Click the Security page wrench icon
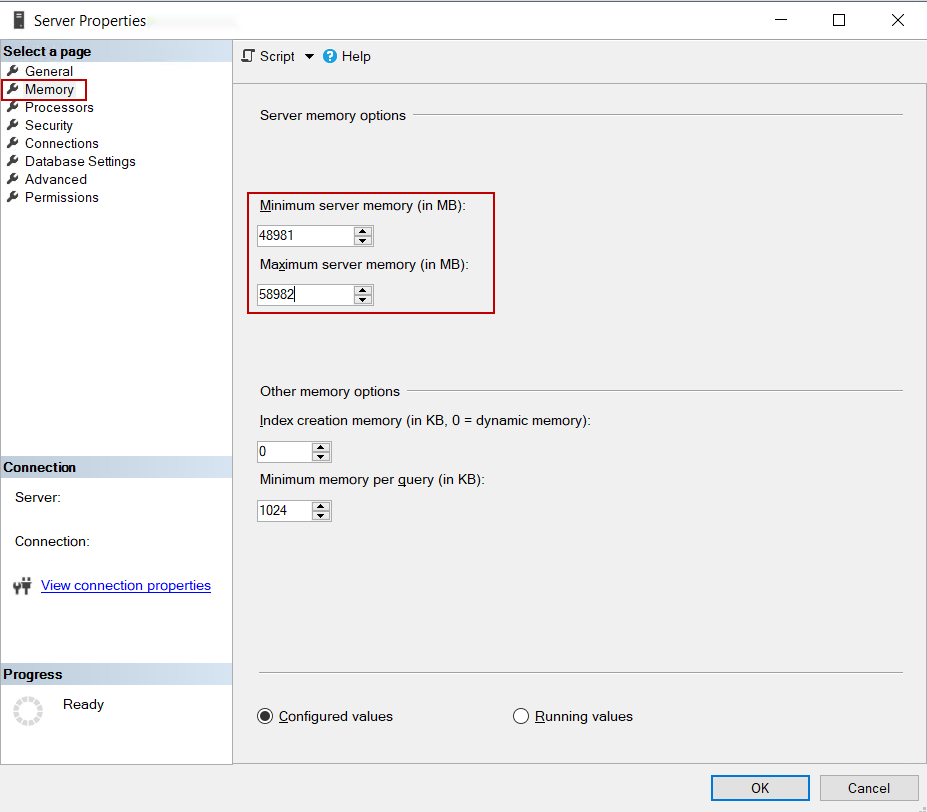 (x=13, y=125)
